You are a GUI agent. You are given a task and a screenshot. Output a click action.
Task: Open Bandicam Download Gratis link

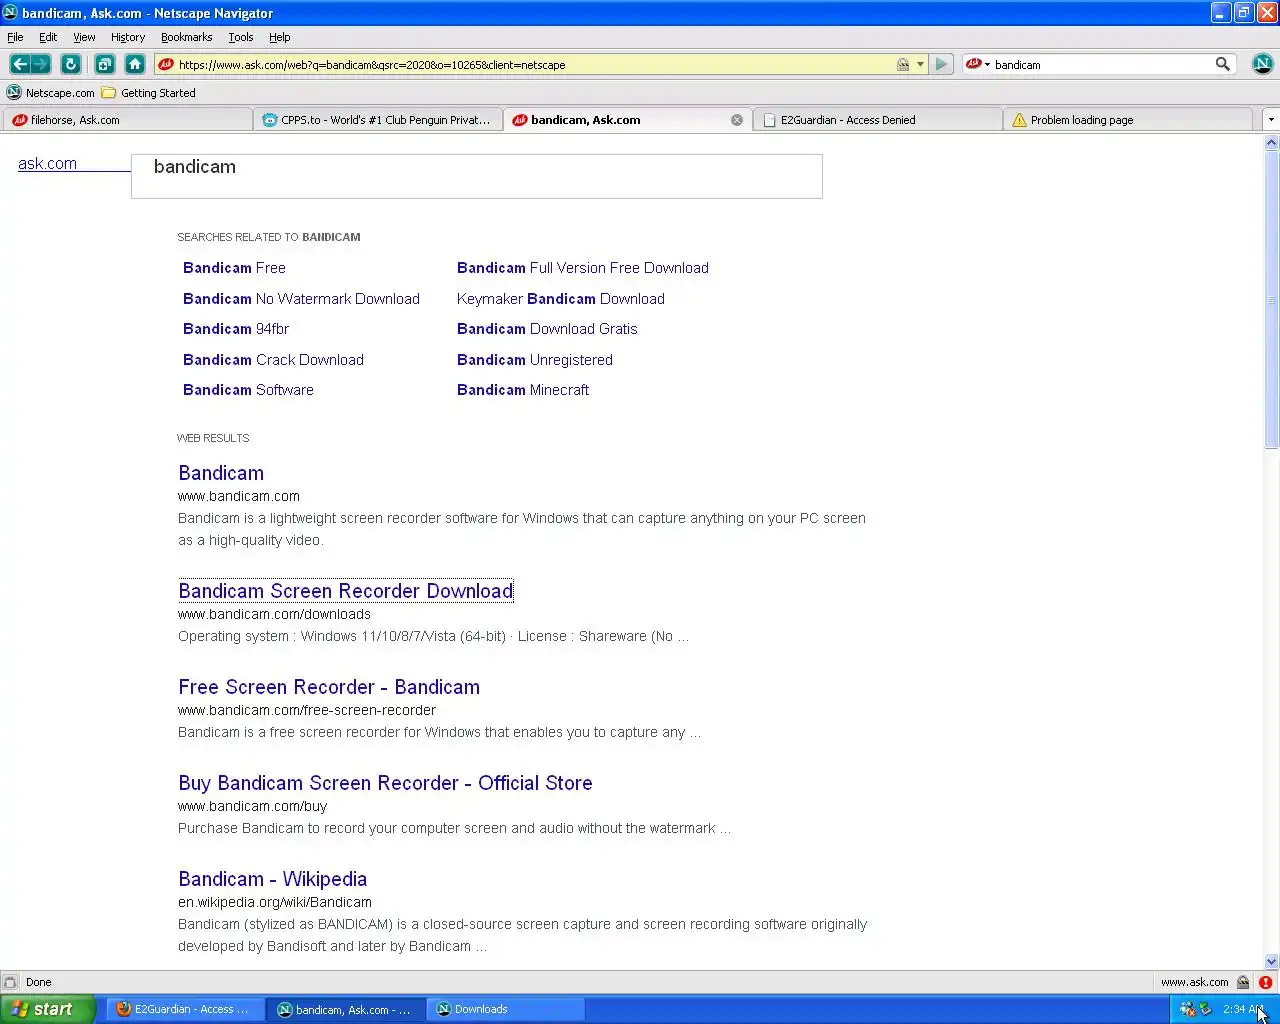click(x=547, y=329)
